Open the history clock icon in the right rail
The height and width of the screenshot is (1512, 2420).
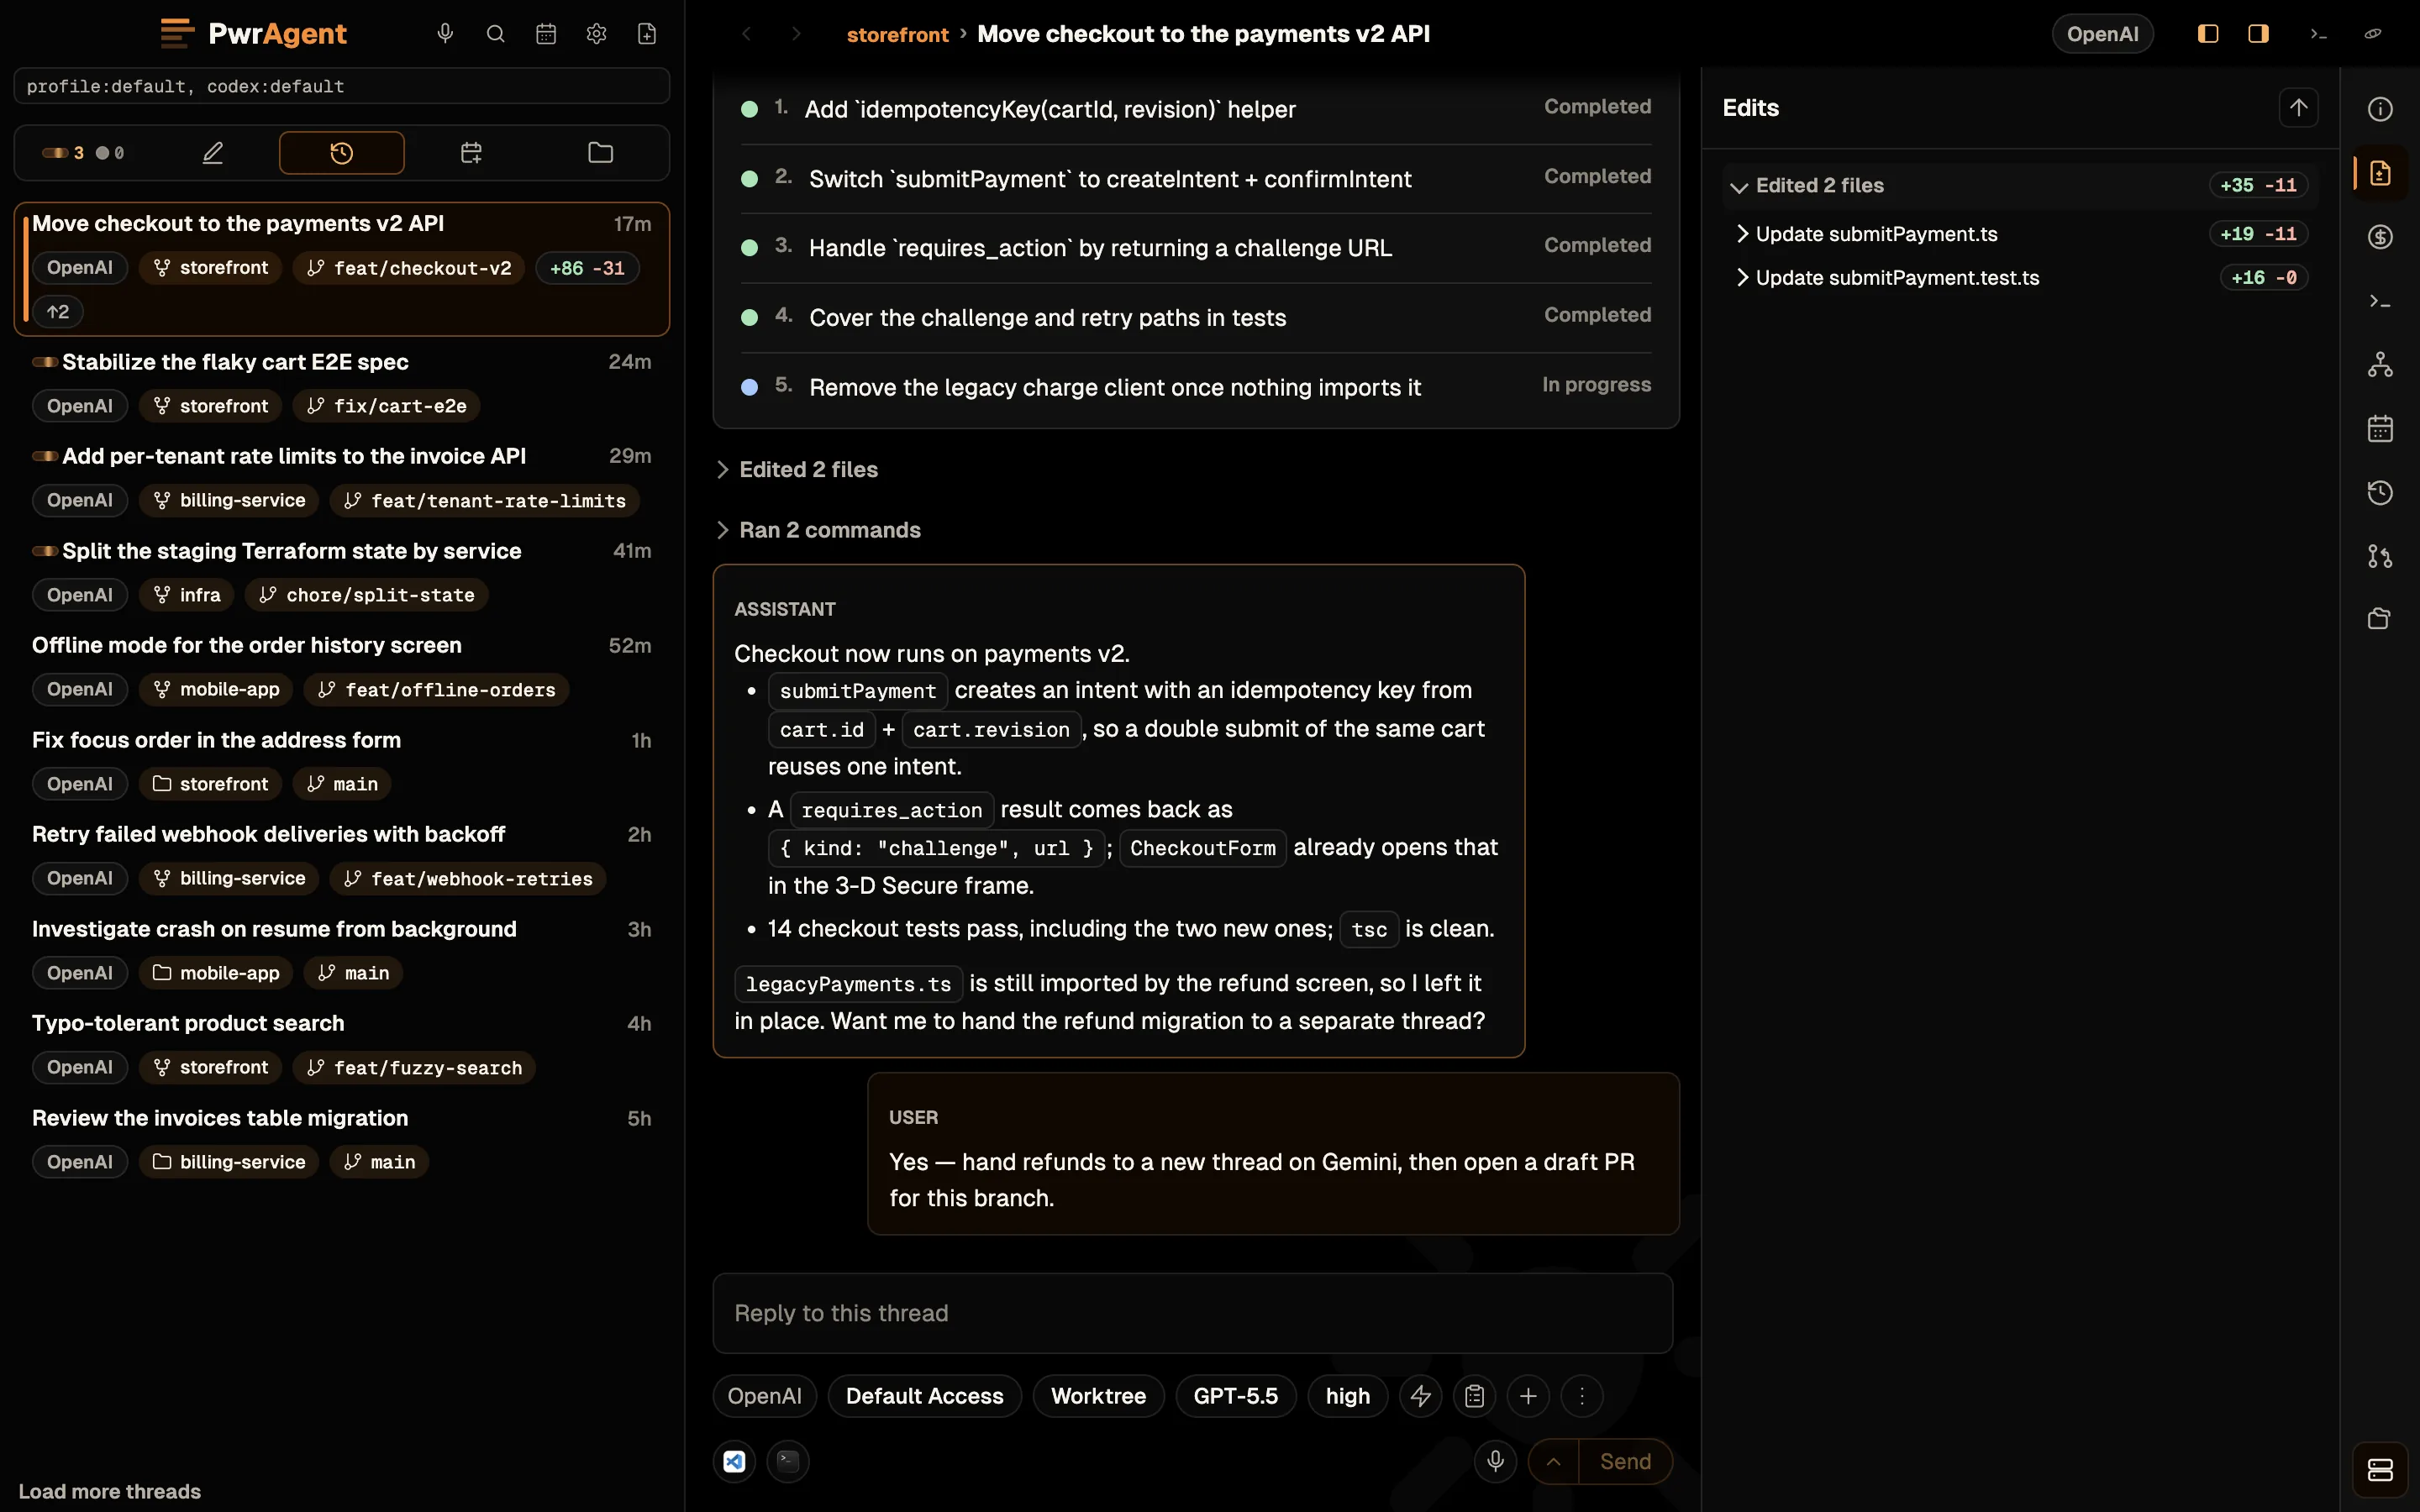pos(2380,492)
